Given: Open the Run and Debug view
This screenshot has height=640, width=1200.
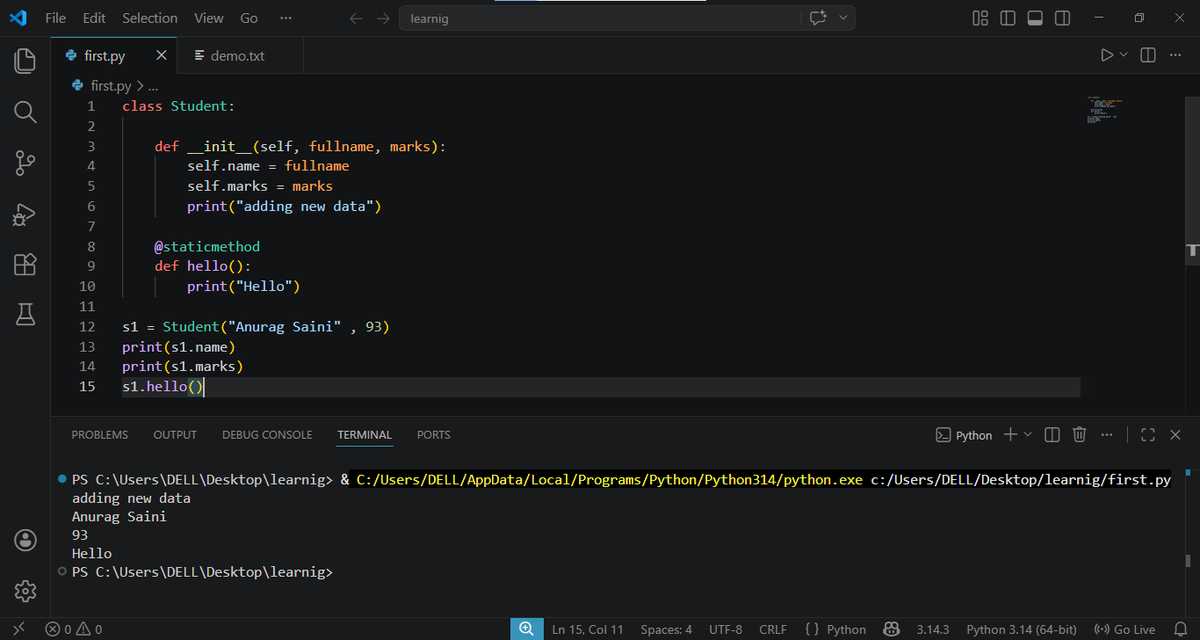Looking at the screenshot, I should (x=25, y=214).
